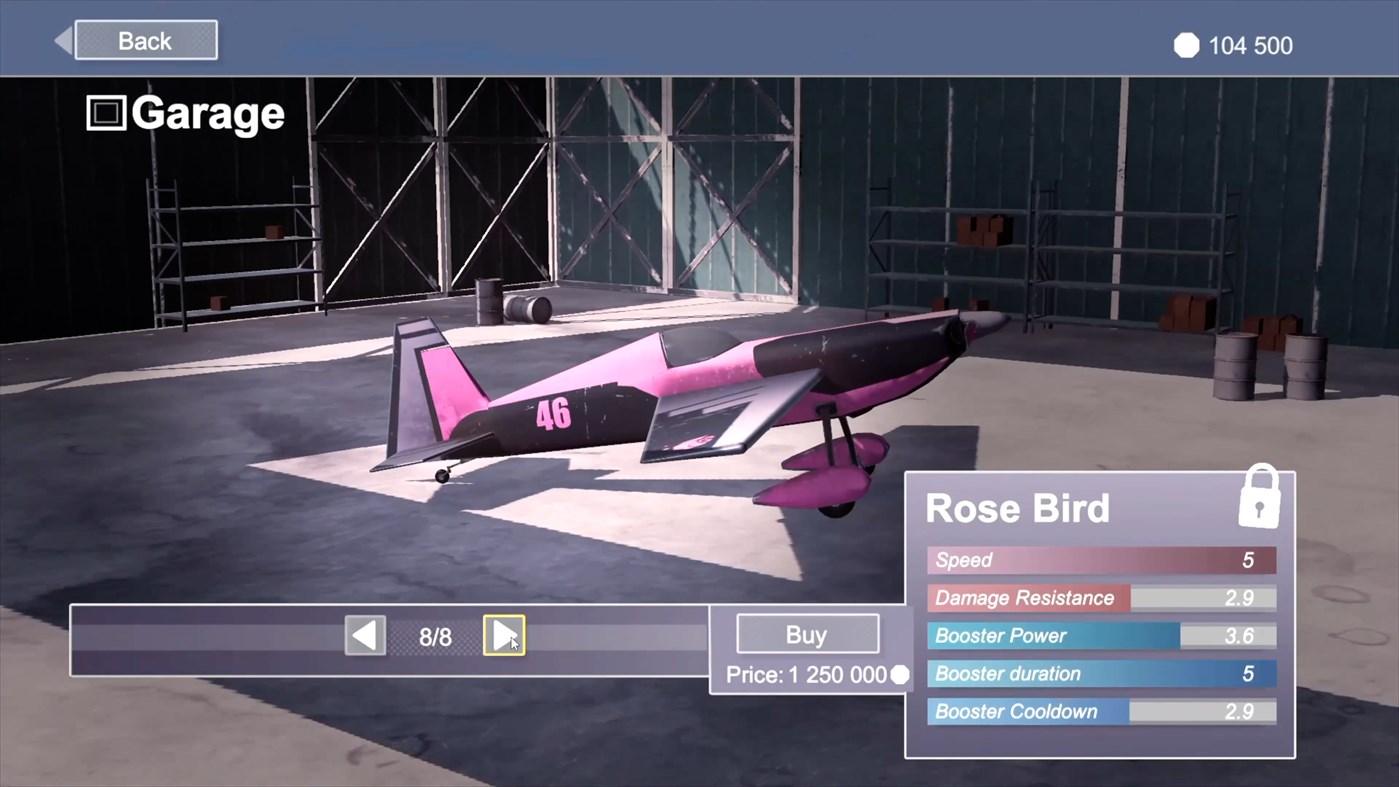Screen dimensions: 1399x787
Task: Click the 8/8 aircraft counter
Action: (x=435, y=636)
